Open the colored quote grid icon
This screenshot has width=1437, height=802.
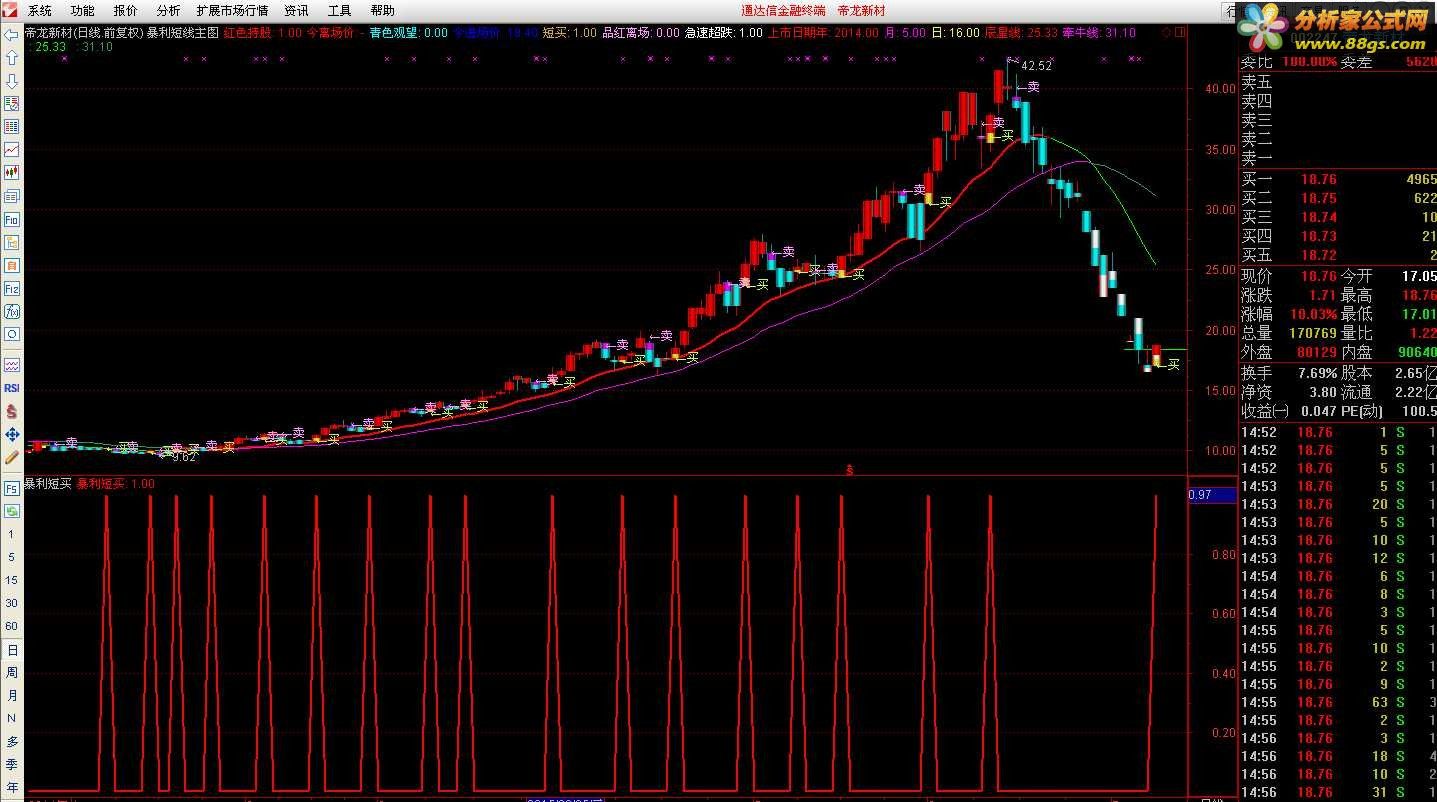click(x=12, y=127)
